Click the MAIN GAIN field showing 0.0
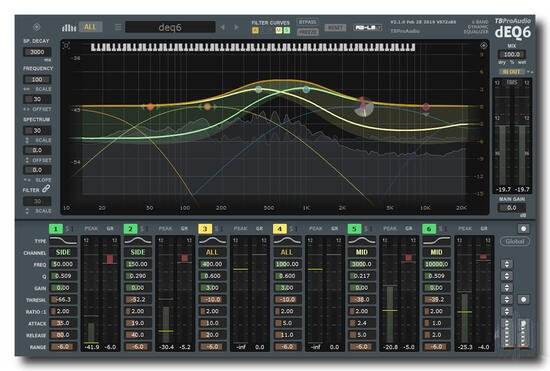The width and height of the screenshot is (550, 371). (512, 208)
